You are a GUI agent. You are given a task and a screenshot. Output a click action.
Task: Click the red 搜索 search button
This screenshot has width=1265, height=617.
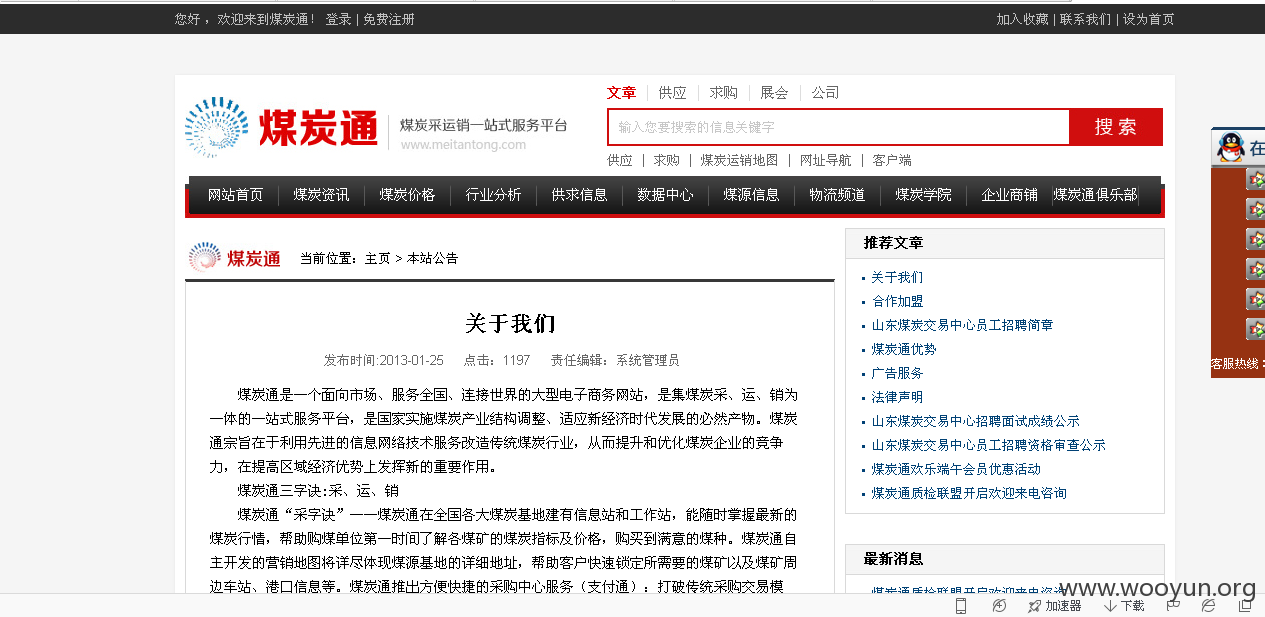[x=1116, y=127]
